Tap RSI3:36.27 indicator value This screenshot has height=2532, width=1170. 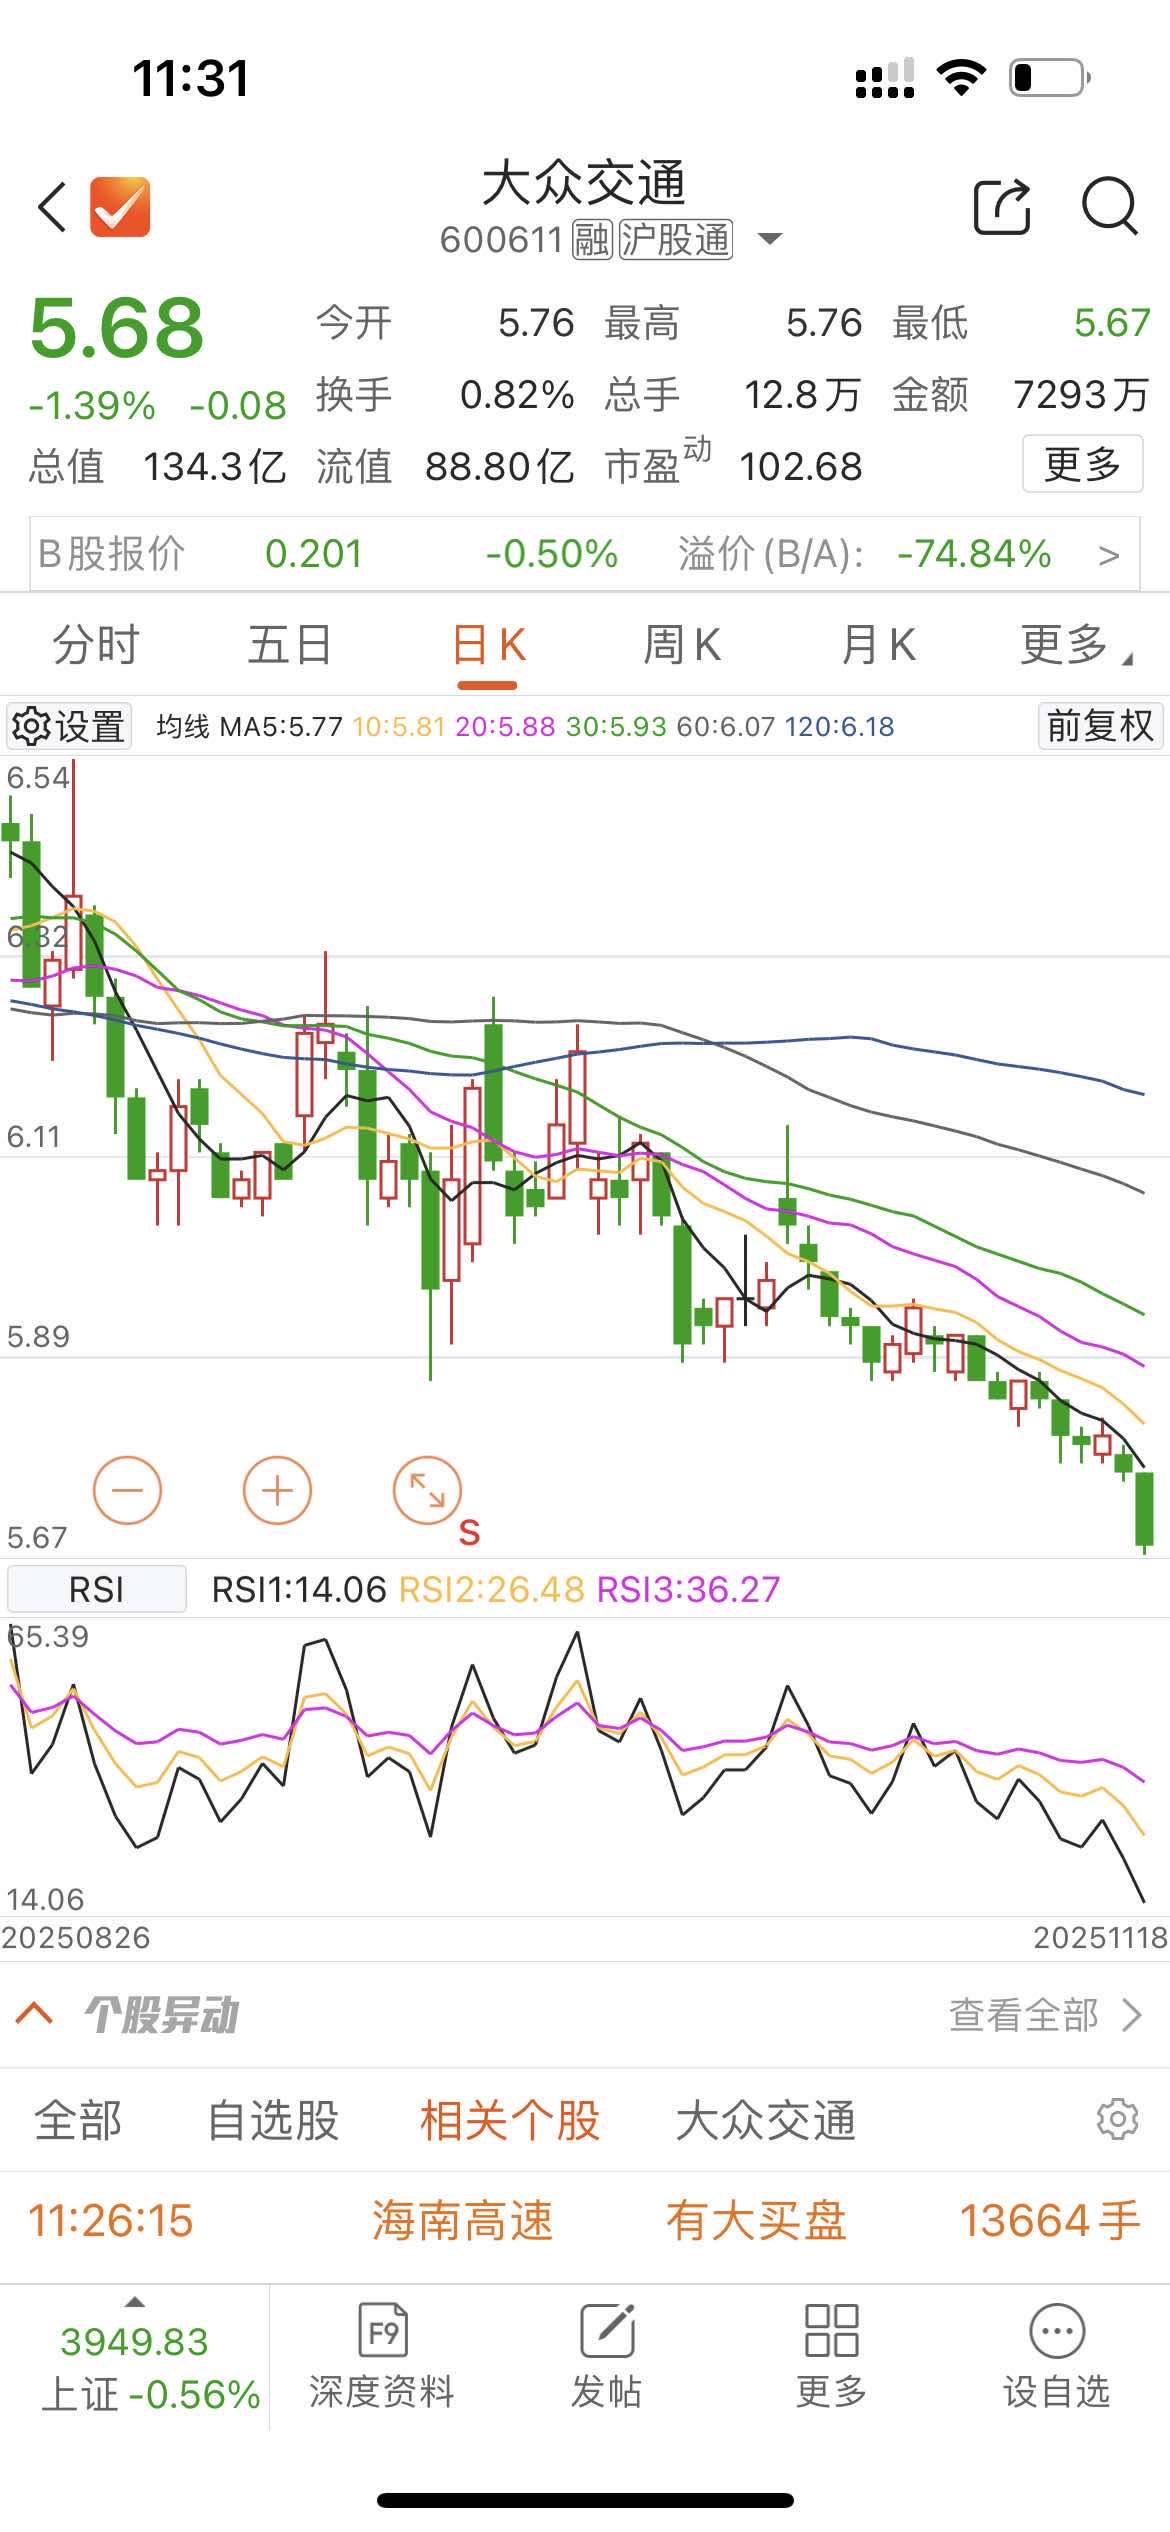coord(688,1589)
